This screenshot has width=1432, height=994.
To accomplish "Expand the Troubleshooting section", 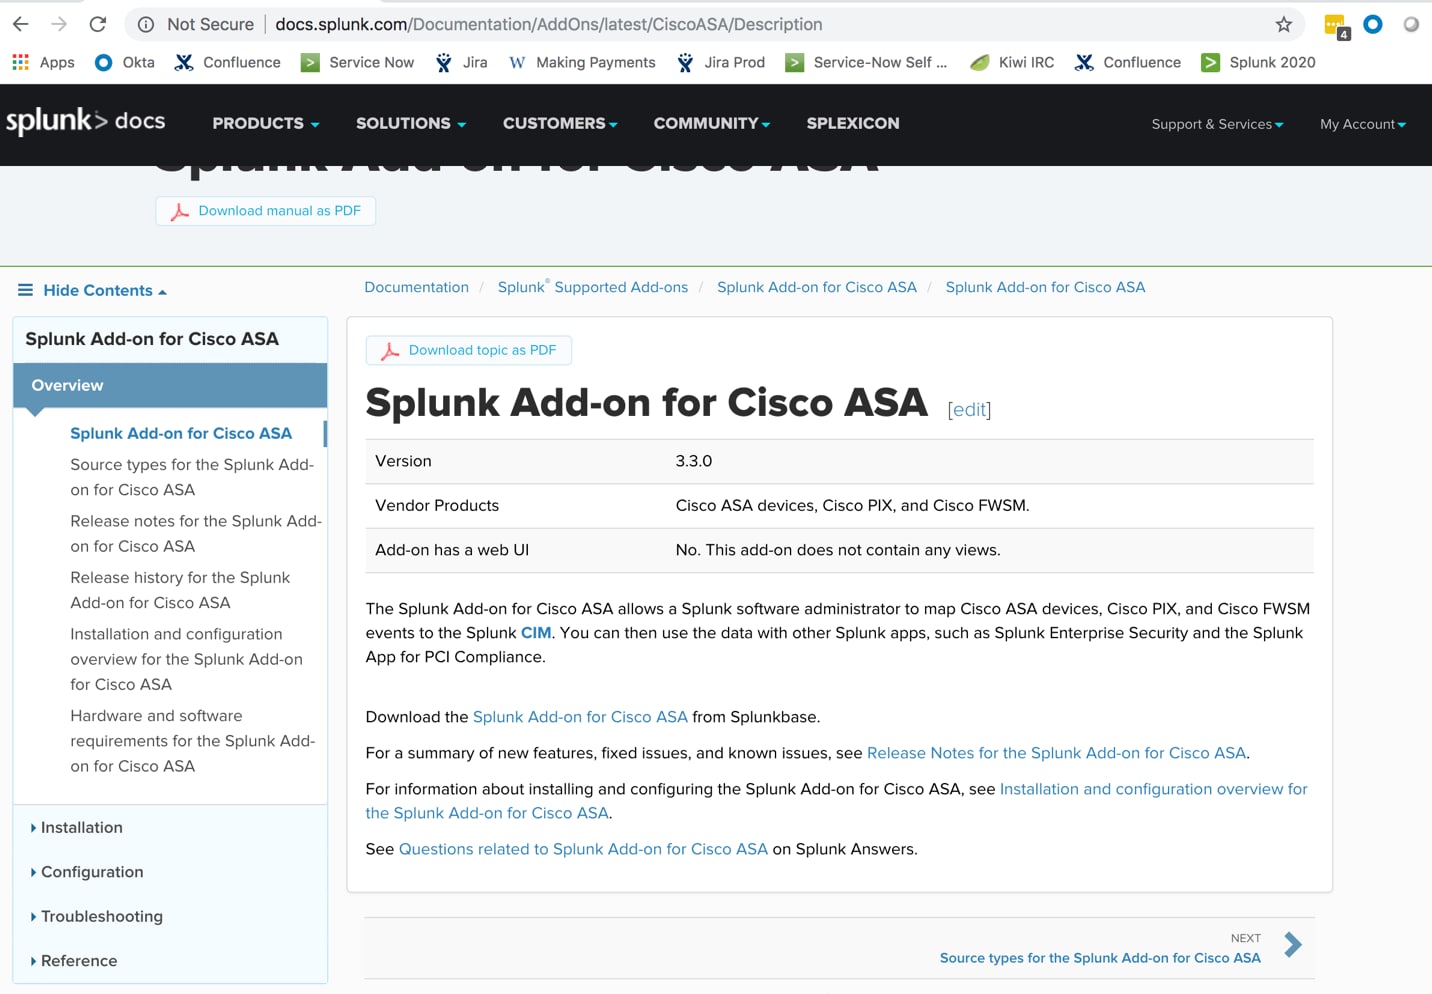I will 97,916.
